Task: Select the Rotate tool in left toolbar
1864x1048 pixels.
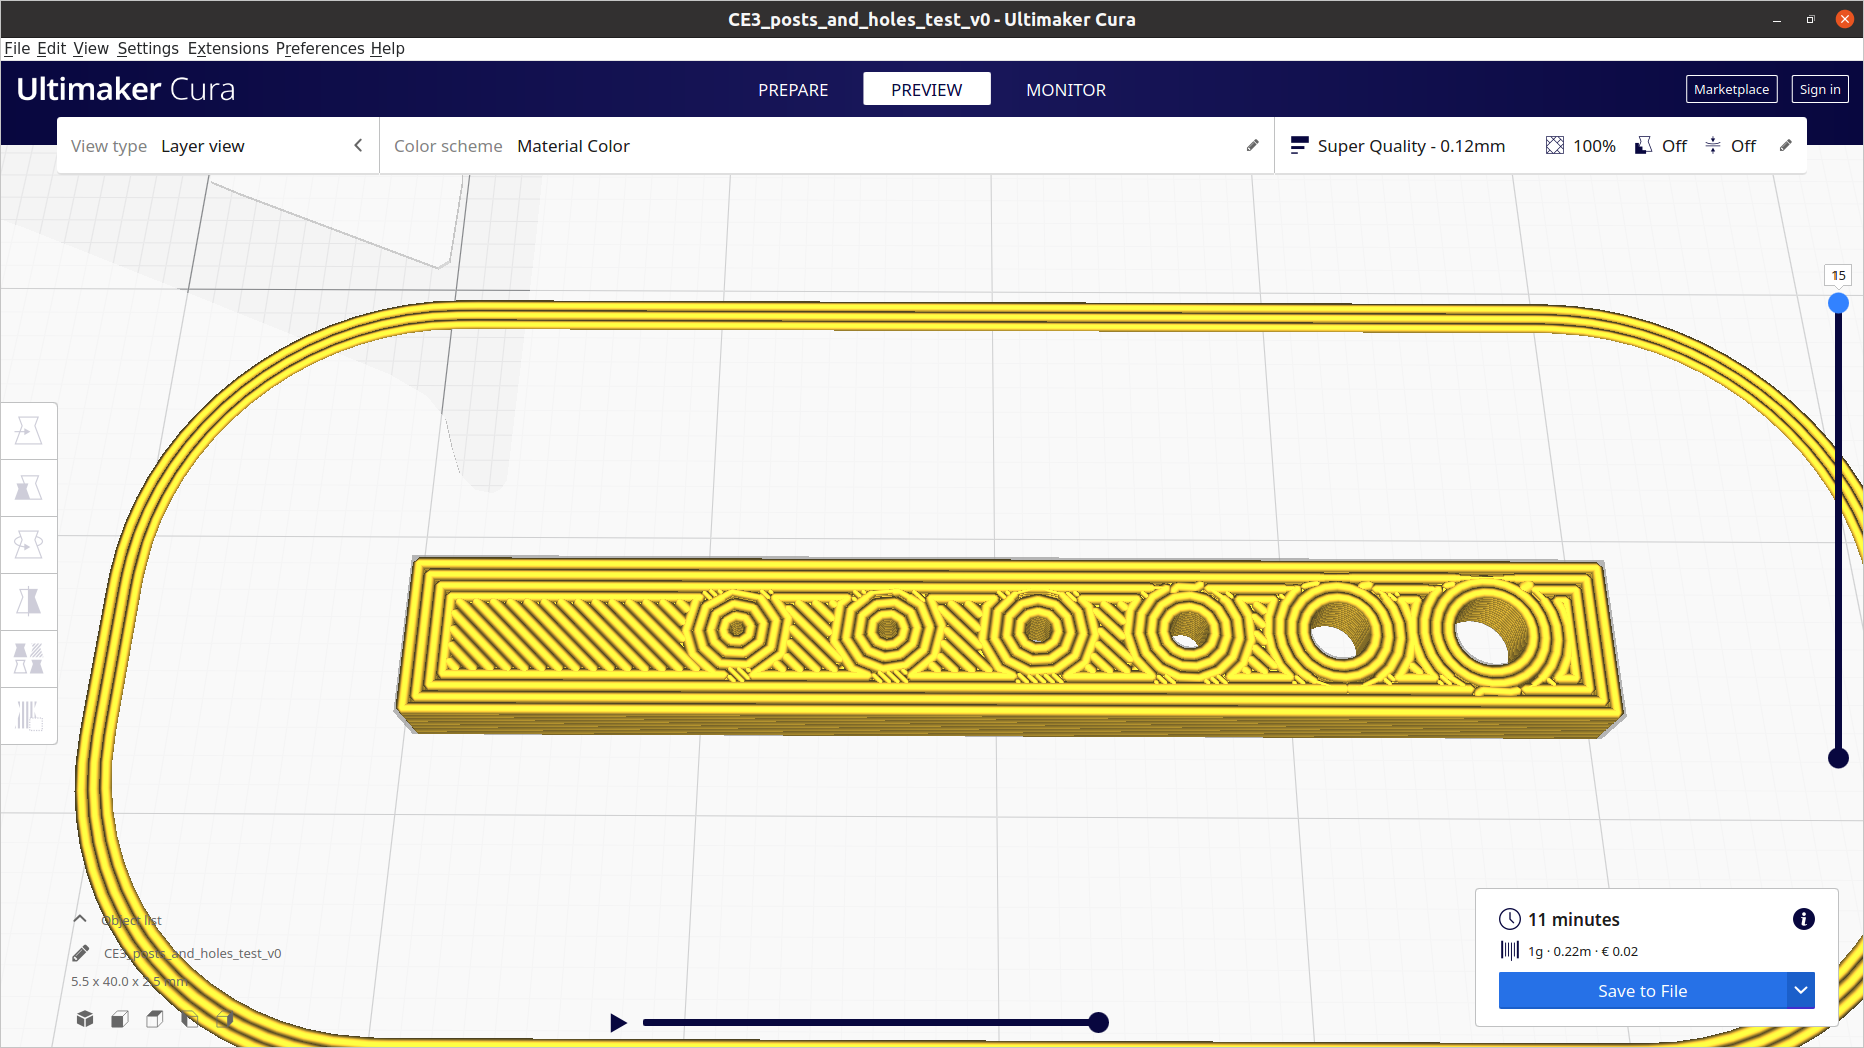Action: pos(28,545)
